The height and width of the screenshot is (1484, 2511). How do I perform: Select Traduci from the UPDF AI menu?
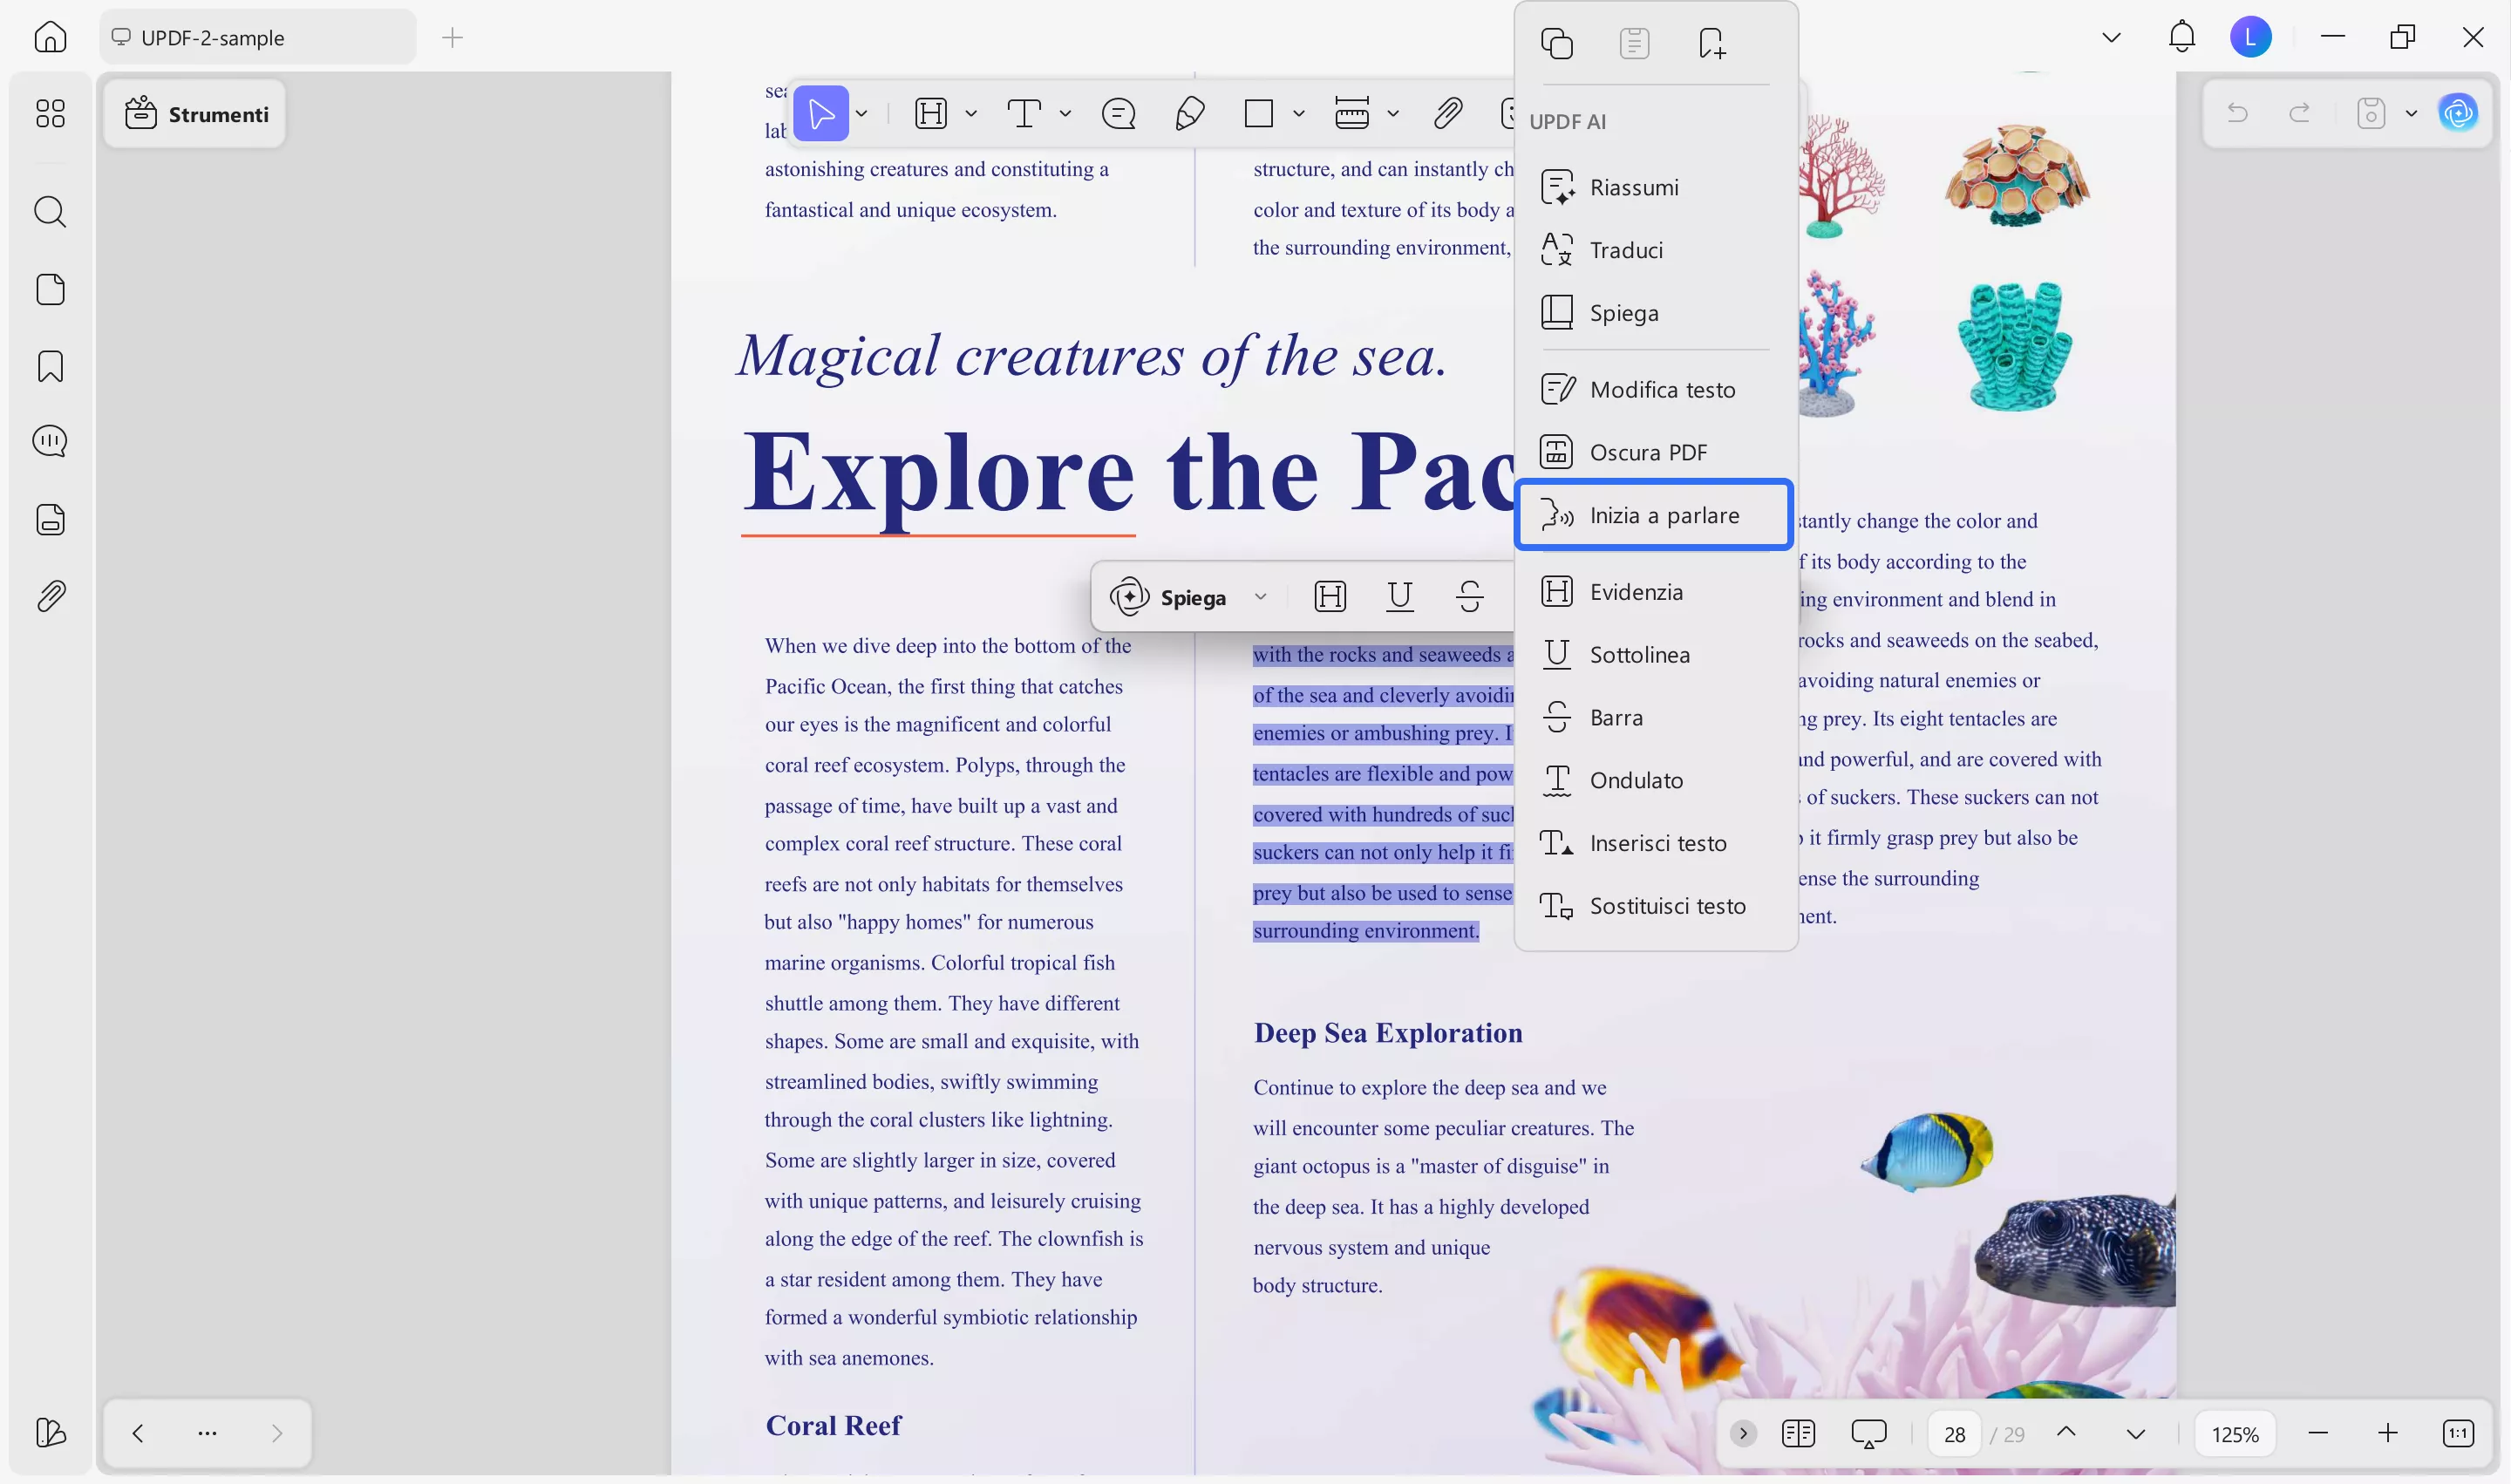coord(1627,249)
